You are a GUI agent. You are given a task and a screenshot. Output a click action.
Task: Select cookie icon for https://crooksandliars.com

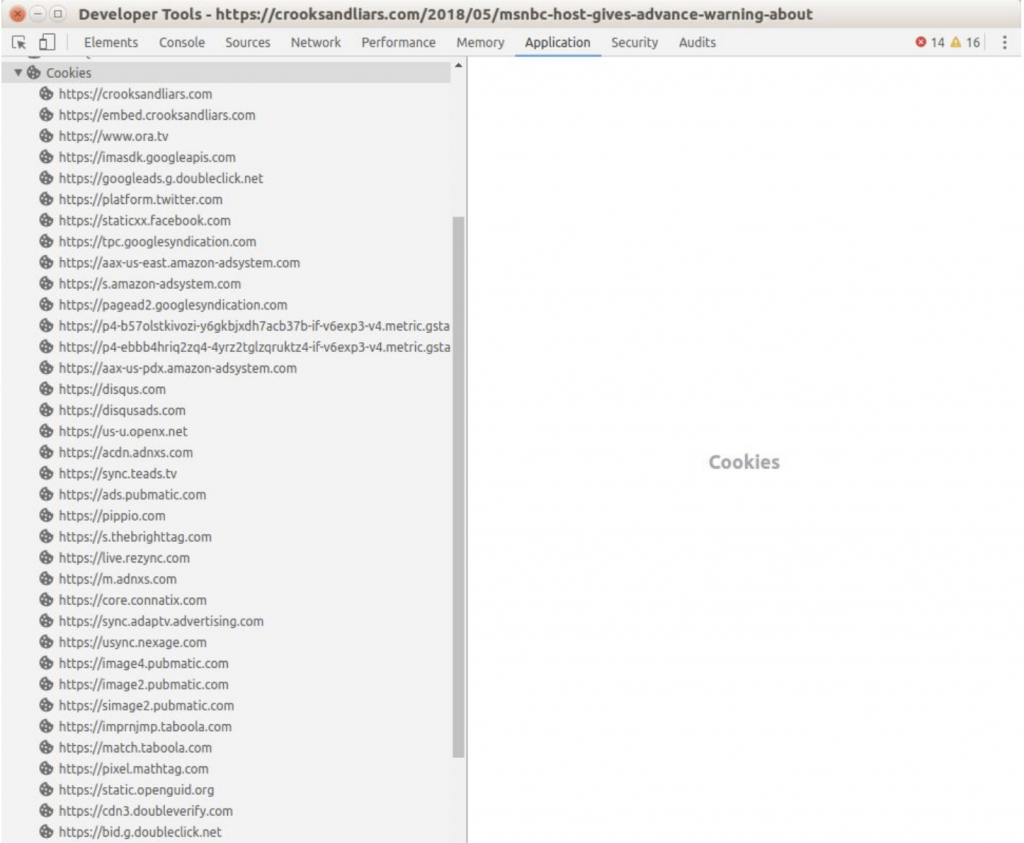click(x=46, y=93)
